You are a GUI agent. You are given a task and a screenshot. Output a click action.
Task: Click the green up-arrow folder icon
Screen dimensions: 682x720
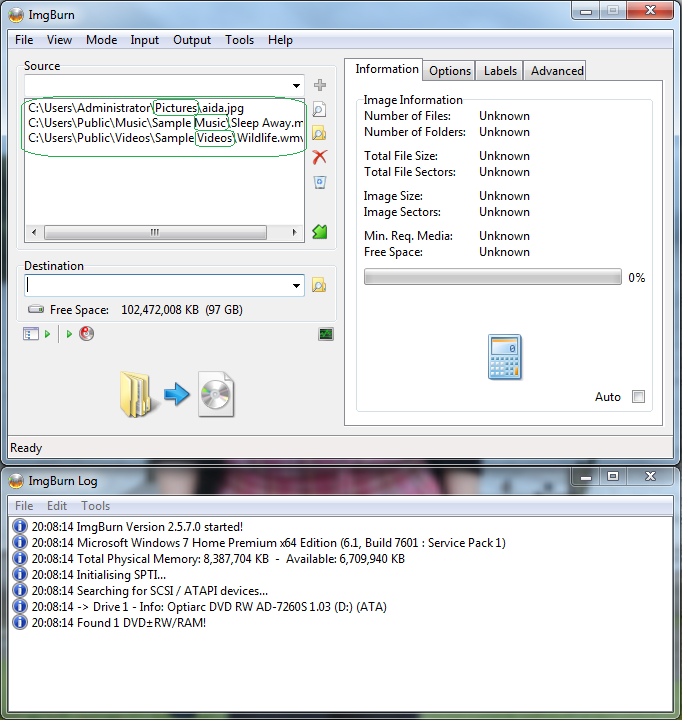click(320, 232)
